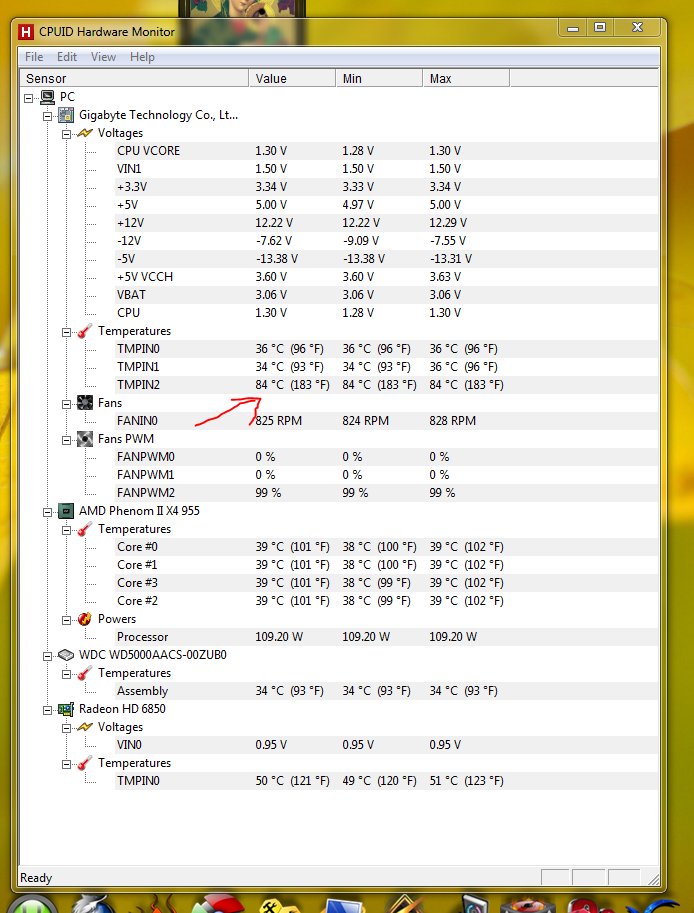The width and height of the screenshot is (694, 913).
Task: Select the VIN1 voltage row
Action: click(387, 169)
